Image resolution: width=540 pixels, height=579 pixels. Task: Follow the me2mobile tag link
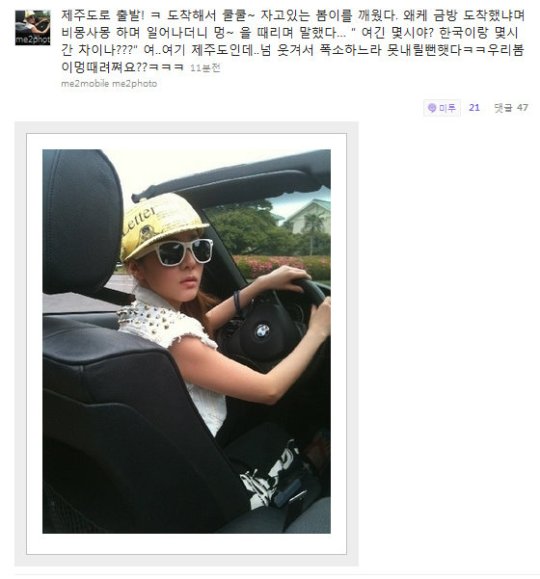[85, 84]
